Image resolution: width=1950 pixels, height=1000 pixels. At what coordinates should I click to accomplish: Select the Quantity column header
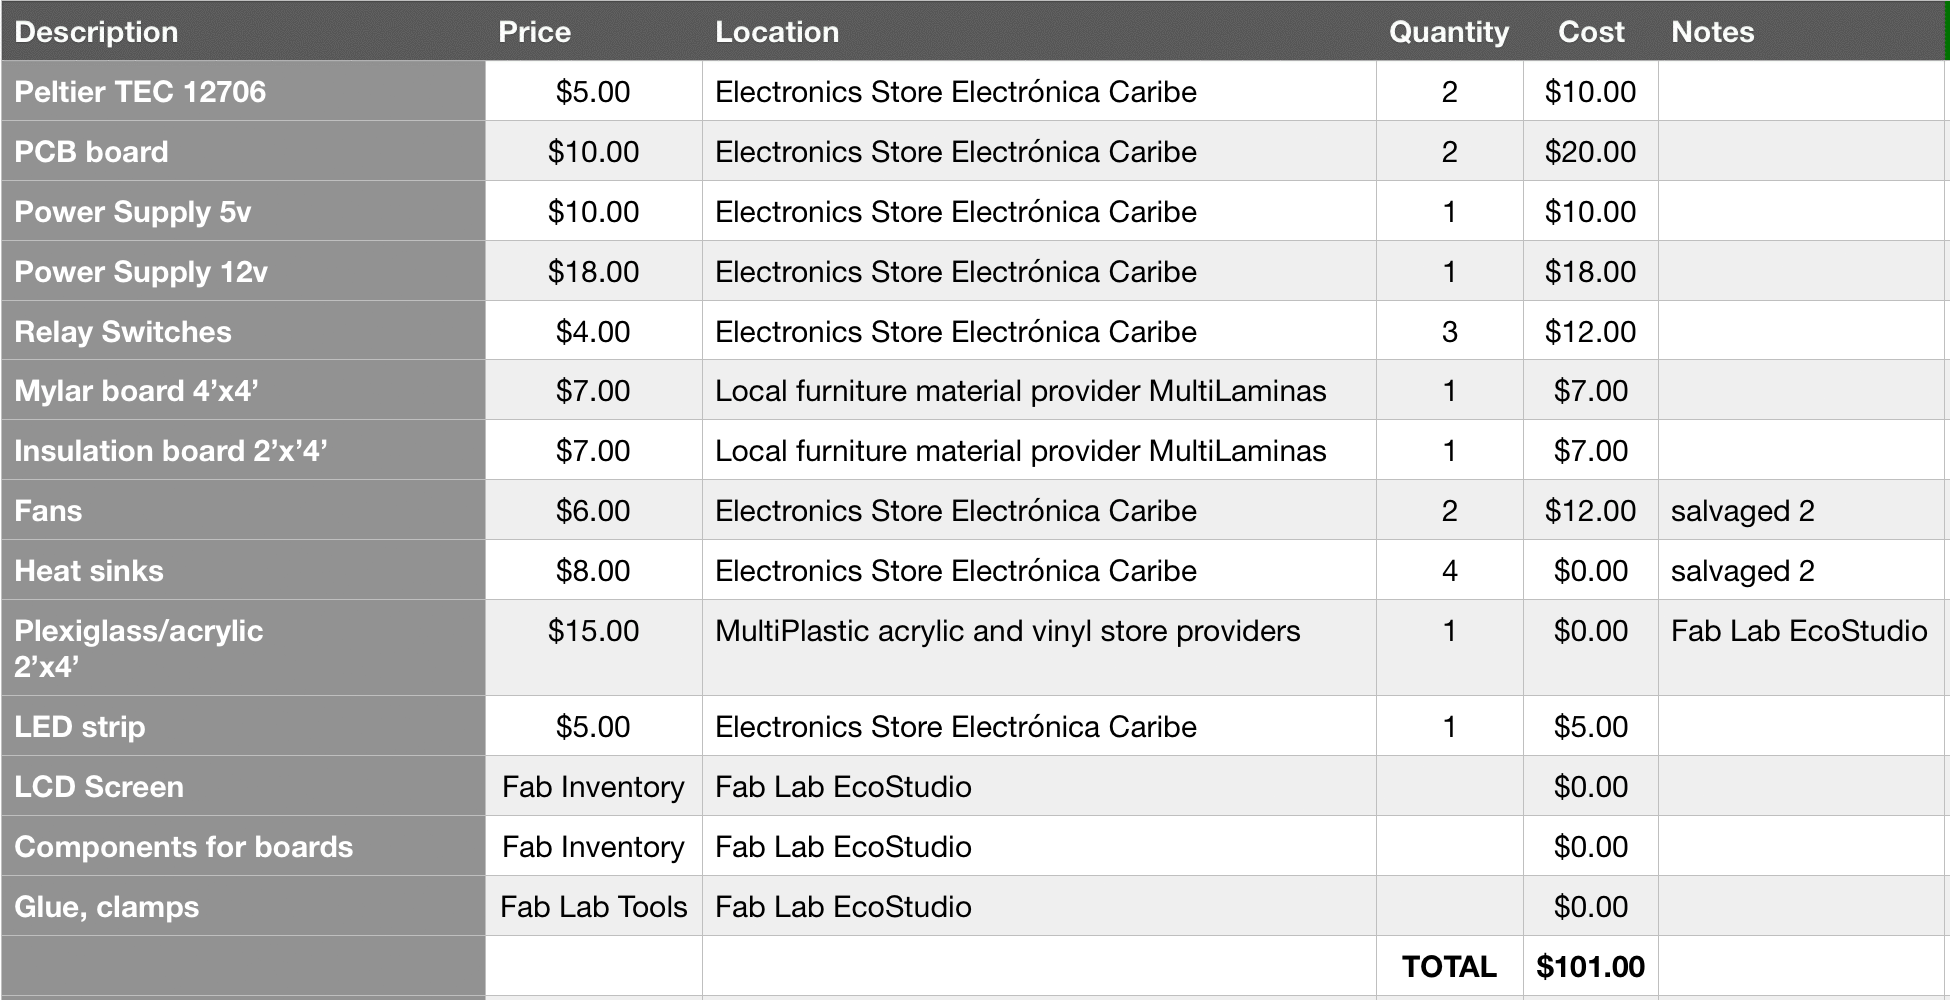coord(1449,31)
